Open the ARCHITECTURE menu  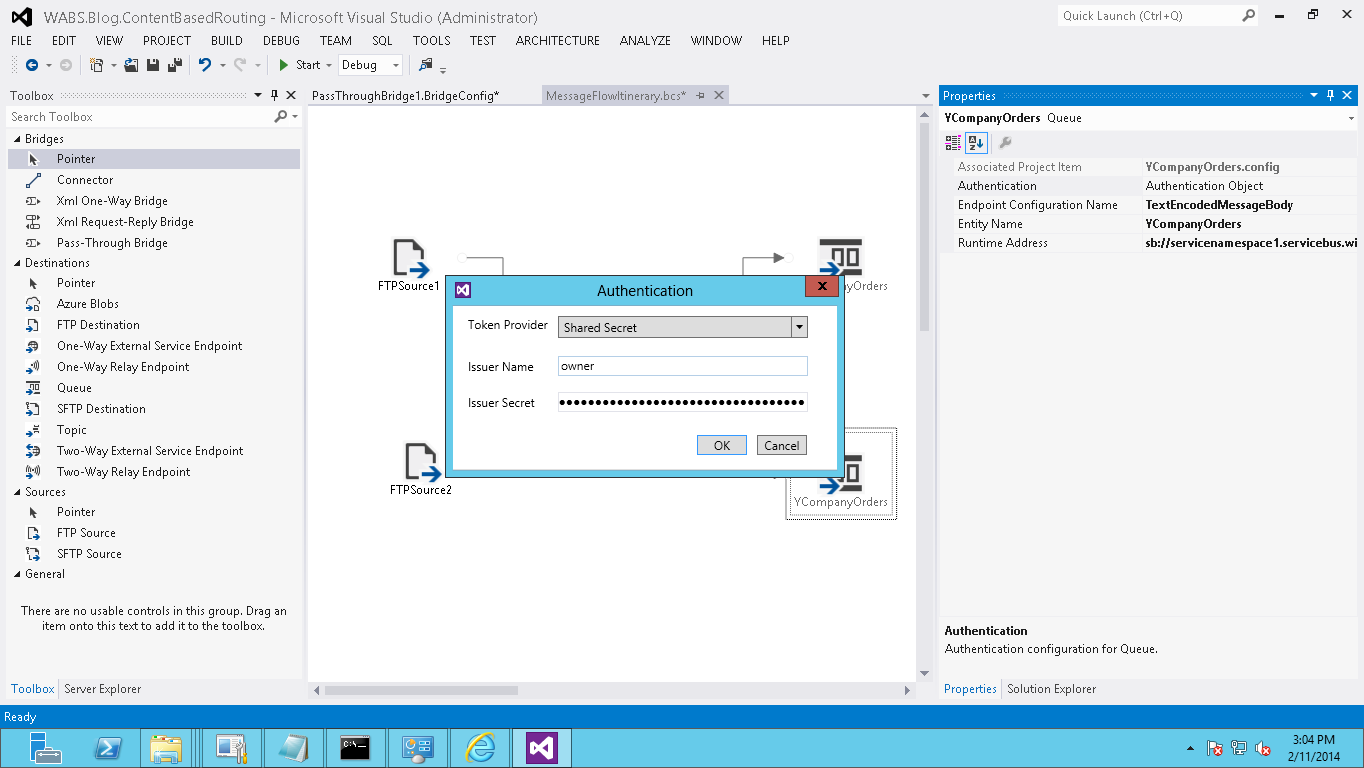[x=558, y=41]
